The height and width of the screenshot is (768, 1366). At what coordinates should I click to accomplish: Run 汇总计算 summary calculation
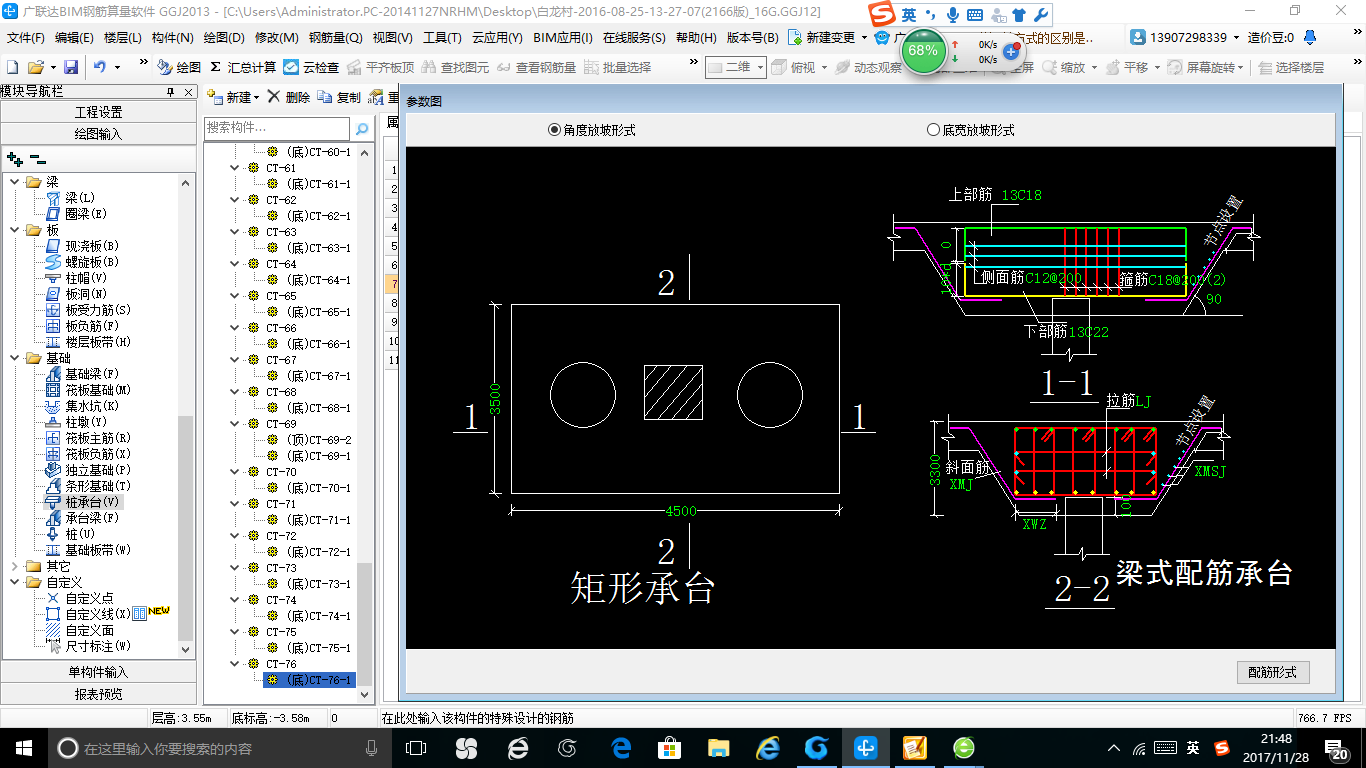[x=243, y=67]
